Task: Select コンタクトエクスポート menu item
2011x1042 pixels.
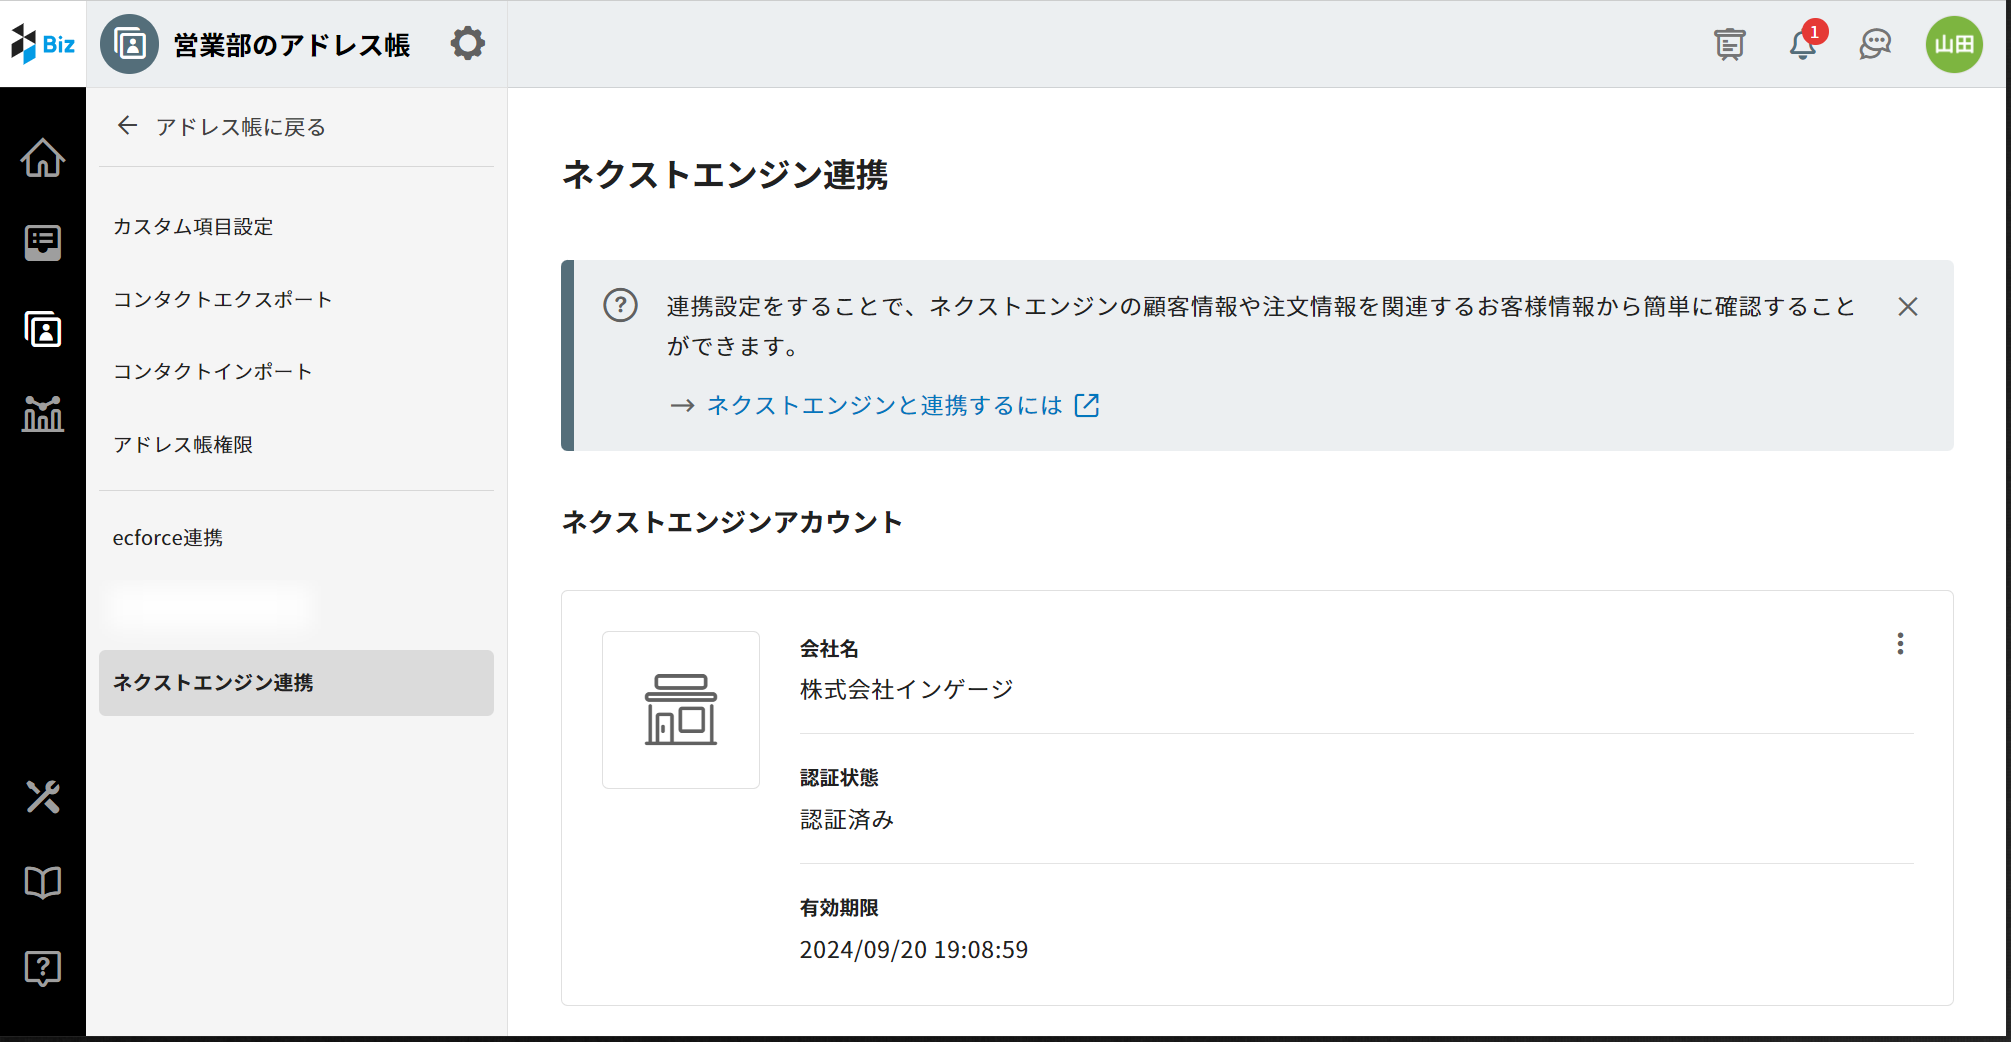Action: (x=222, y=300)
